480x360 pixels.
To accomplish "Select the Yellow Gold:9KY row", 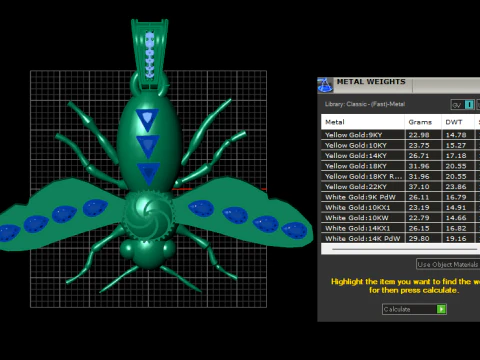I will coord(400,135).
